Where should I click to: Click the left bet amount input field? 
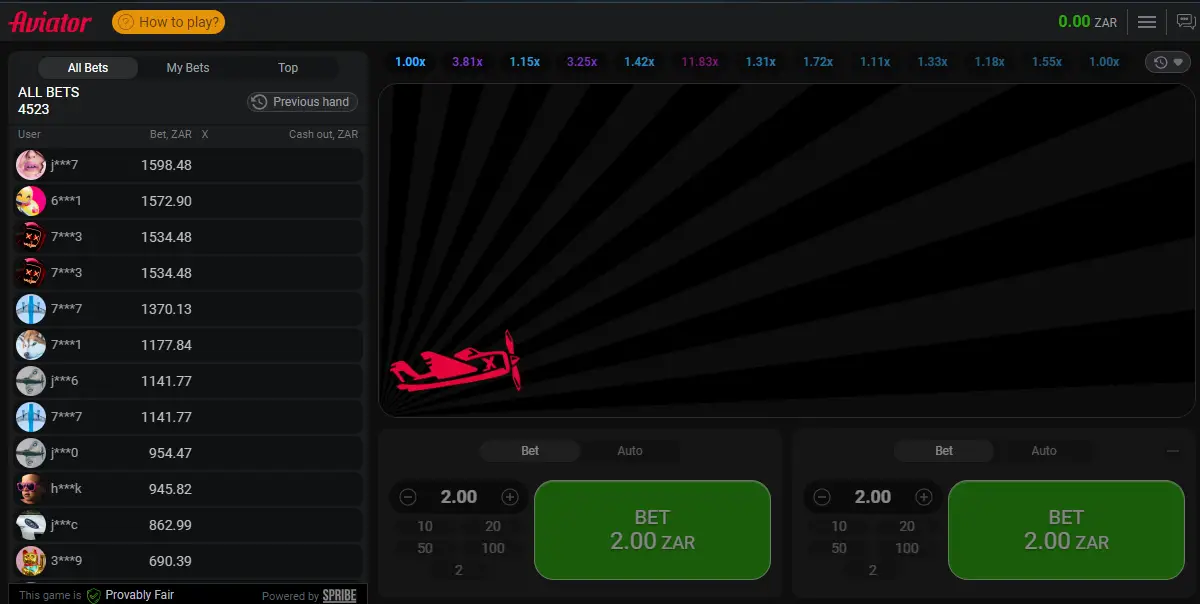coord(459,497)
